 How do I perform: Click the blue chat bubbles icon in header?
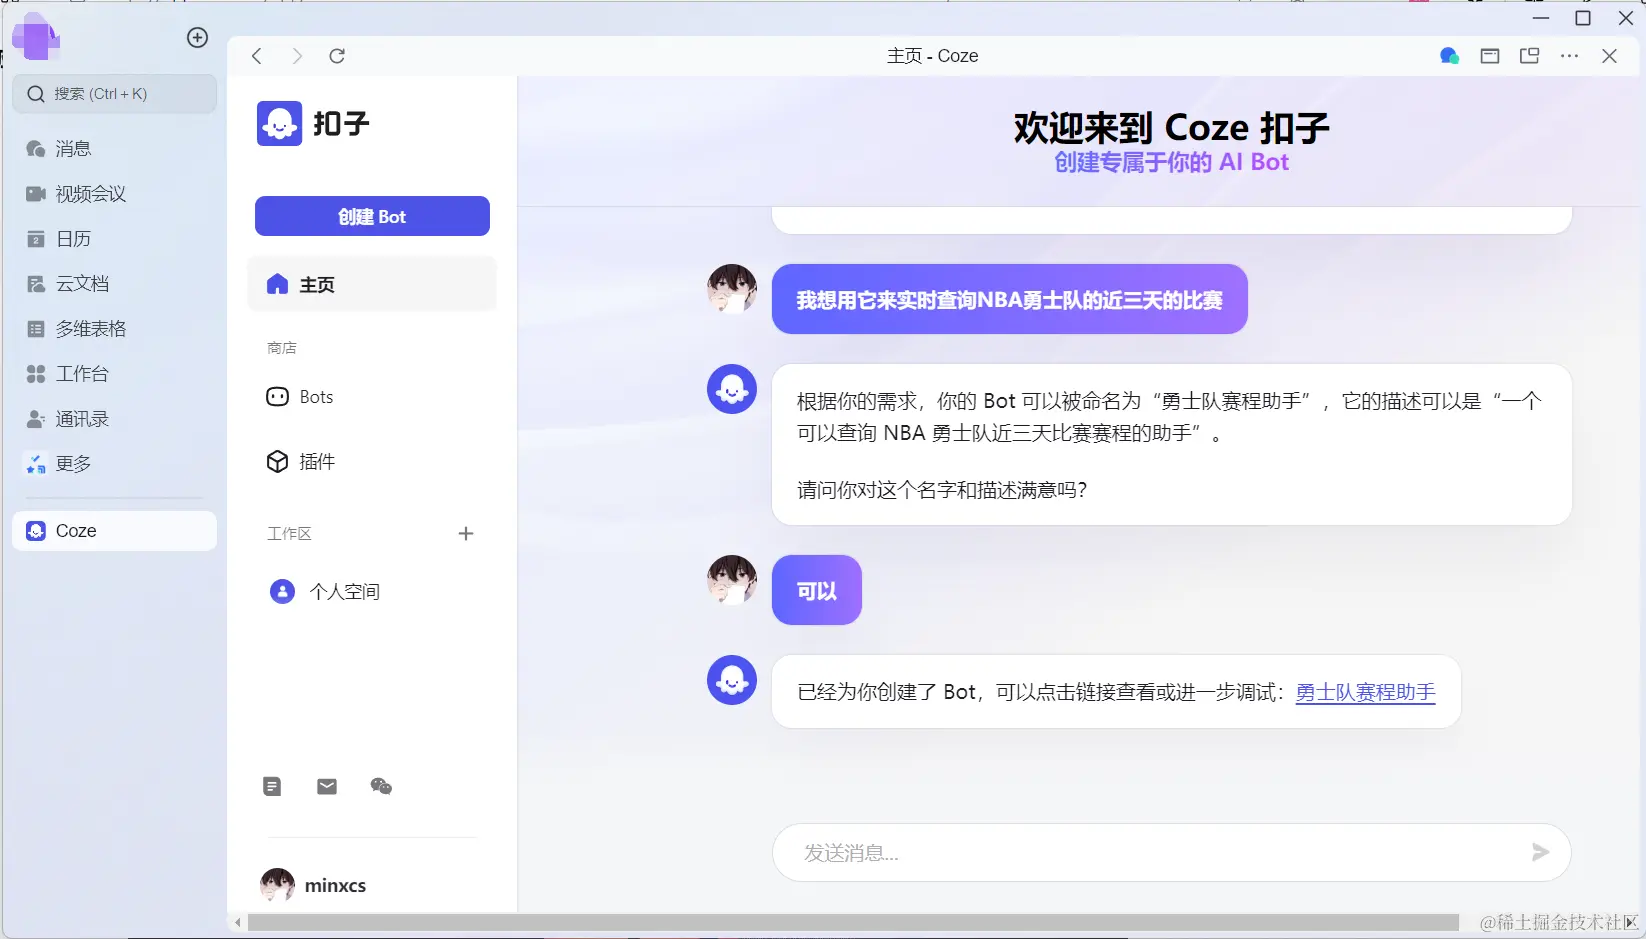tap(1449, 56)
